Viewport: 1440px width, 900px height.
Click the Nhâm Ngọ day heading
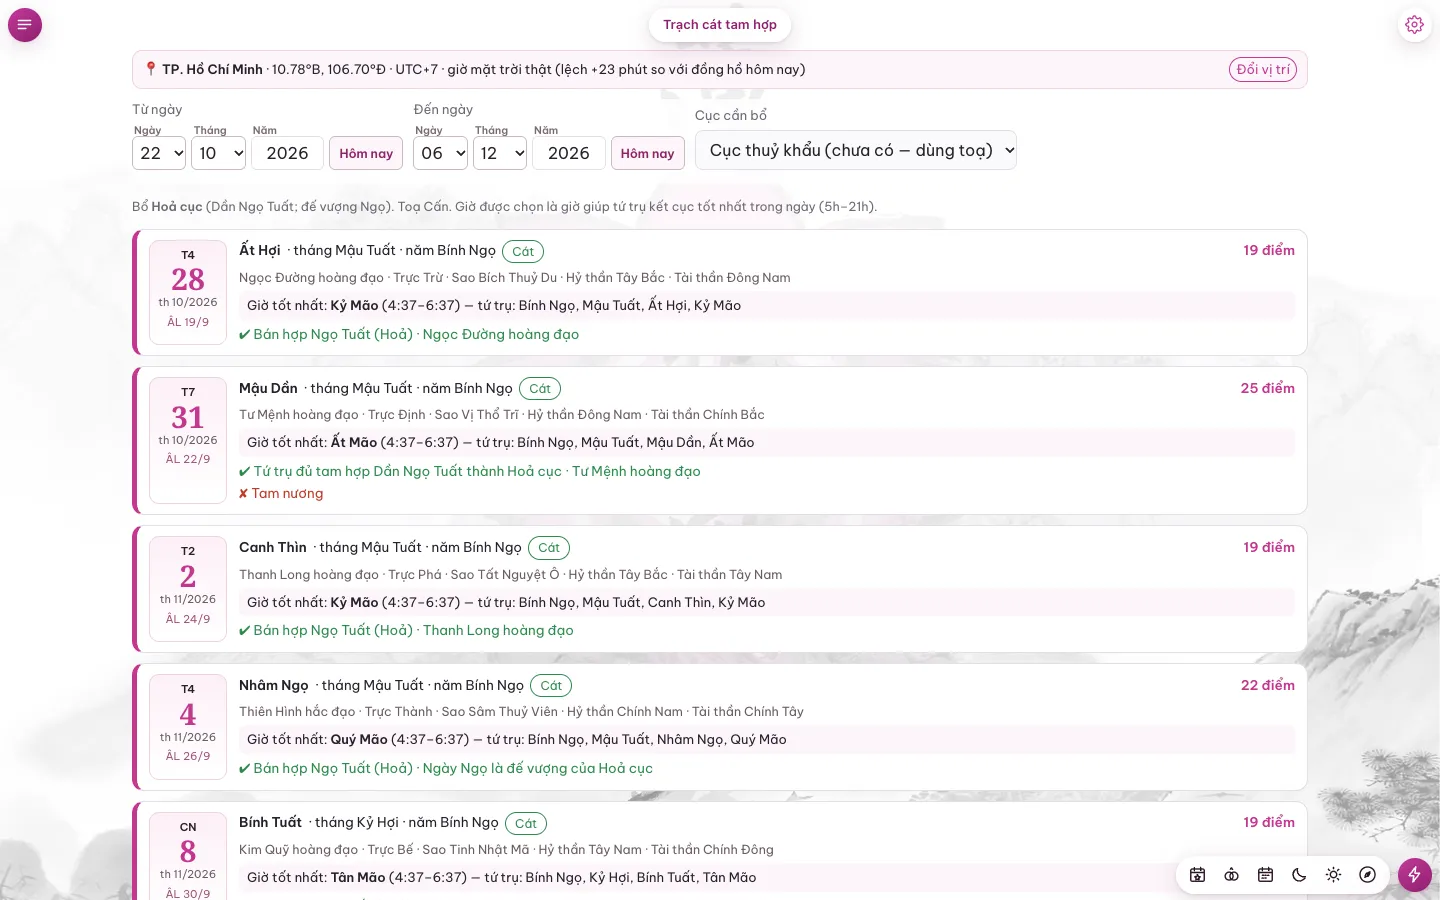pos(274,685)
